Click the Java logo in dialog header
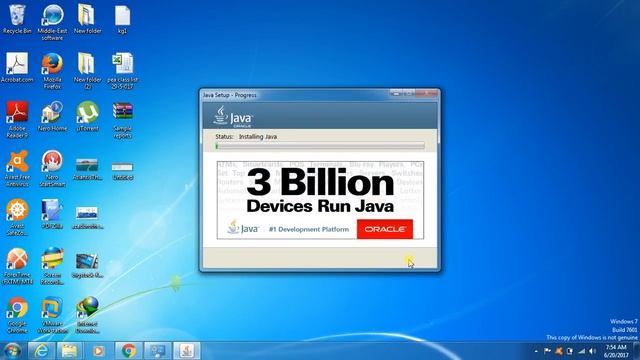This screenshot has width=640, height=360. [x=233, y=116]
